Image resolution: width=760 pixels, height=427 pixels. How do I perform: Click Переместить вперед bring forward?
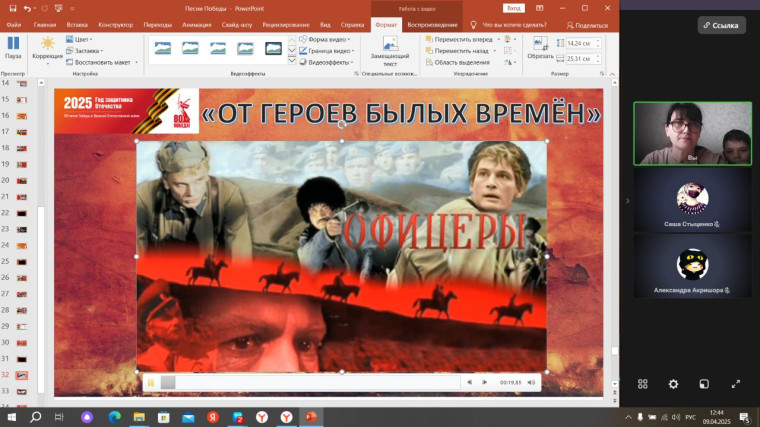(459, 39)
